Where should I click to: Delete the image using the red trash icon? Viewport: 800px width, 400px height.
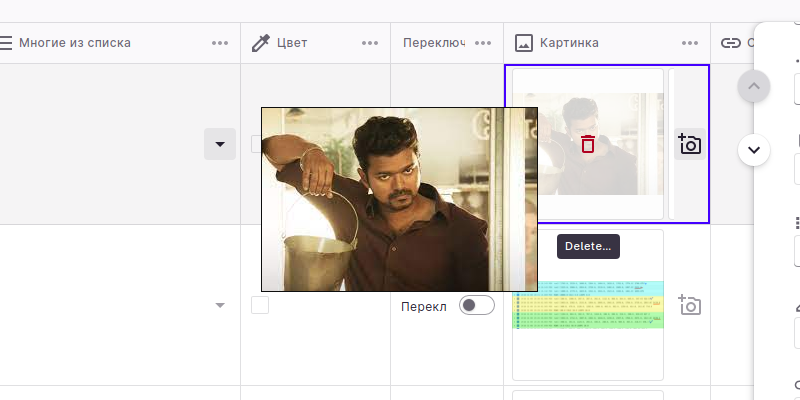pyautogui.click(x=588, y=144)
